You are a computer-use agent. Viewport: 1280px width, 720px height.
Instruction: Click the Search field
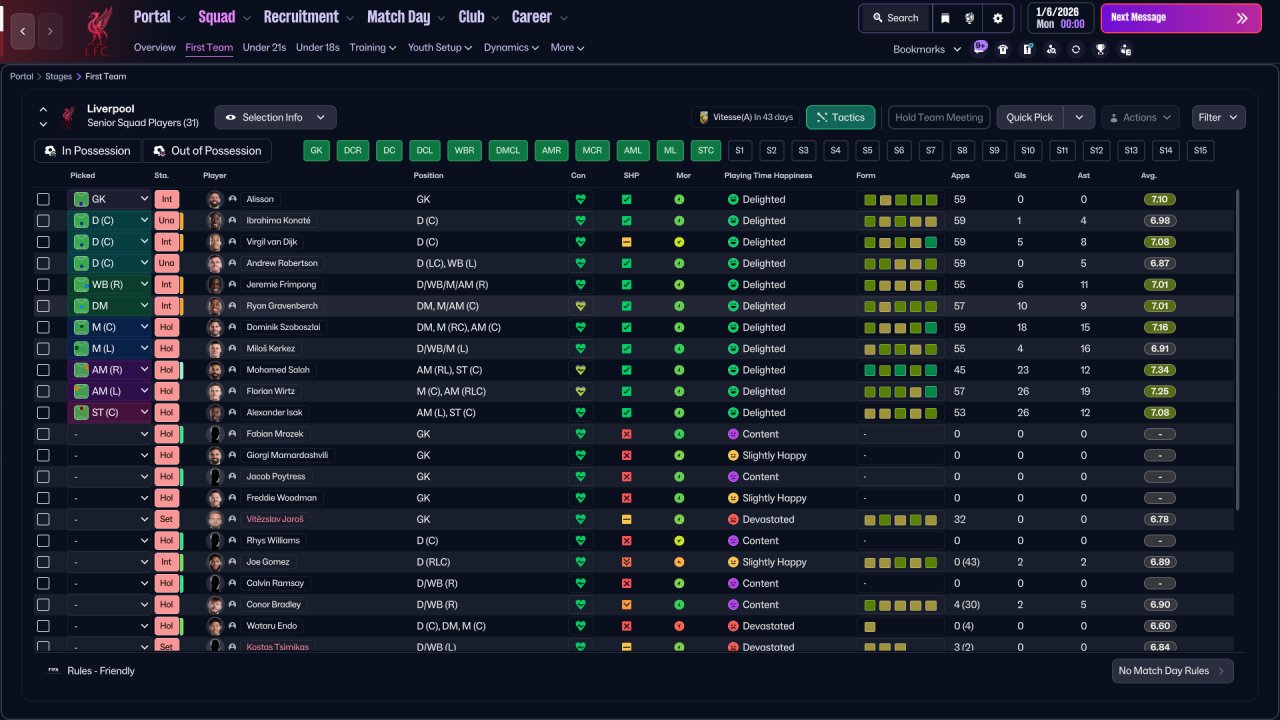point(894,18)
